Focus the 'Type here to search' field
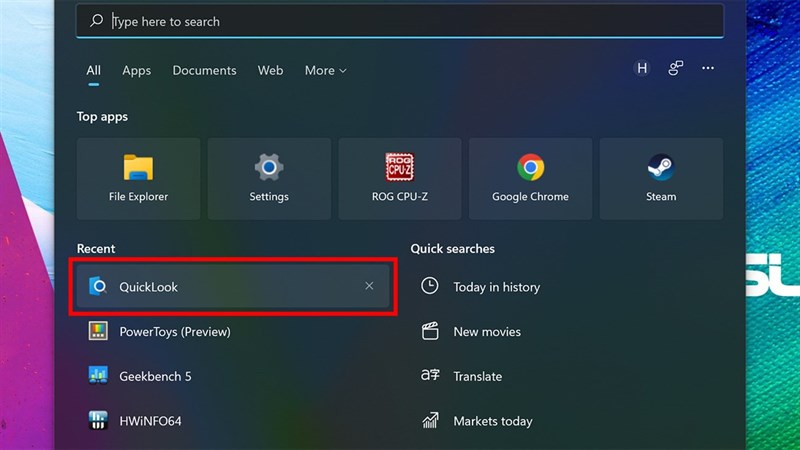The image size is (800, 450). (x=399, y=21)
